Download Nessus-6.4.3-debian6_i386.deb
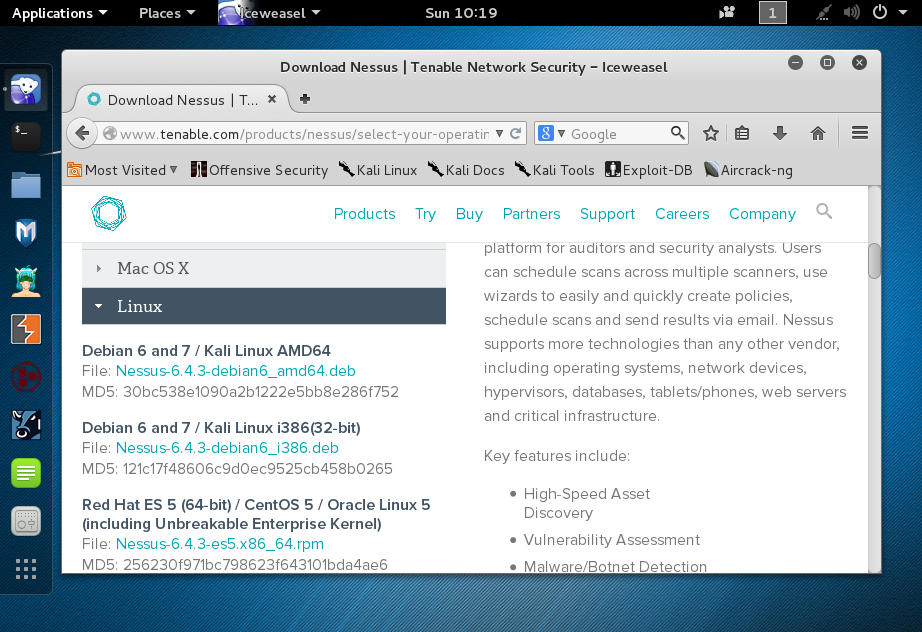 pos(227,448)
